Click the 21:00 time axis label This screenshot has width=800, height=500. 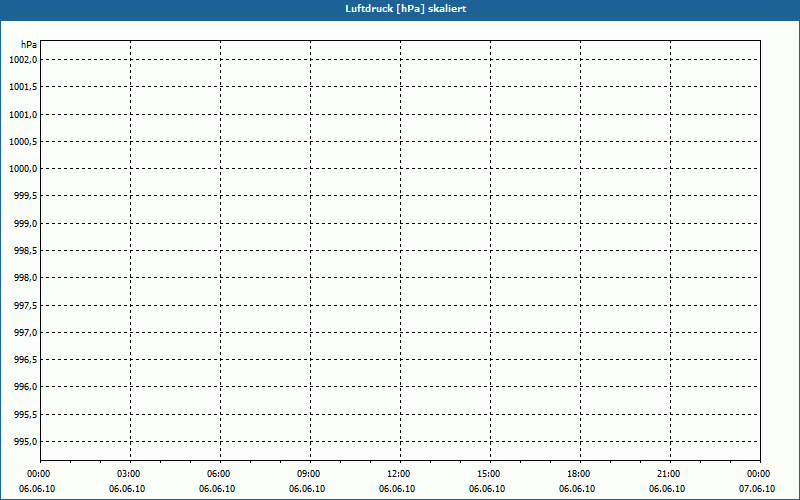[x=669, y=474]
